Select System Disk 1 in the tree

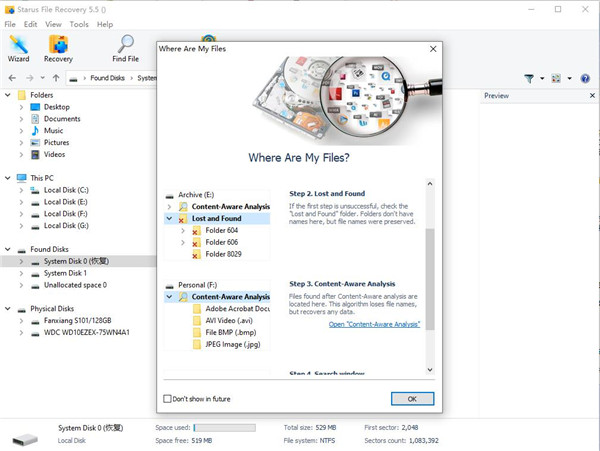tap(65, 273)
